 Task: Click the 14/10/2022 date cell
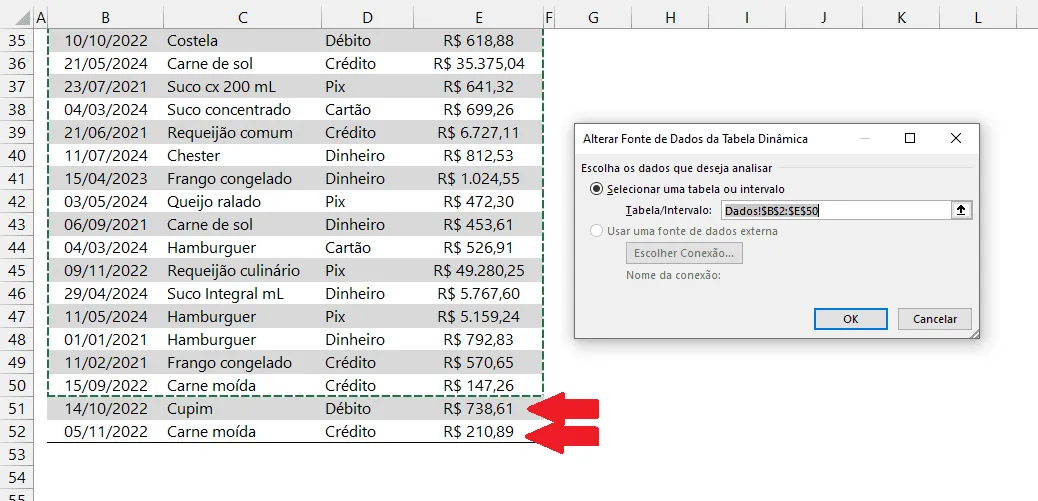click(106, 409)
